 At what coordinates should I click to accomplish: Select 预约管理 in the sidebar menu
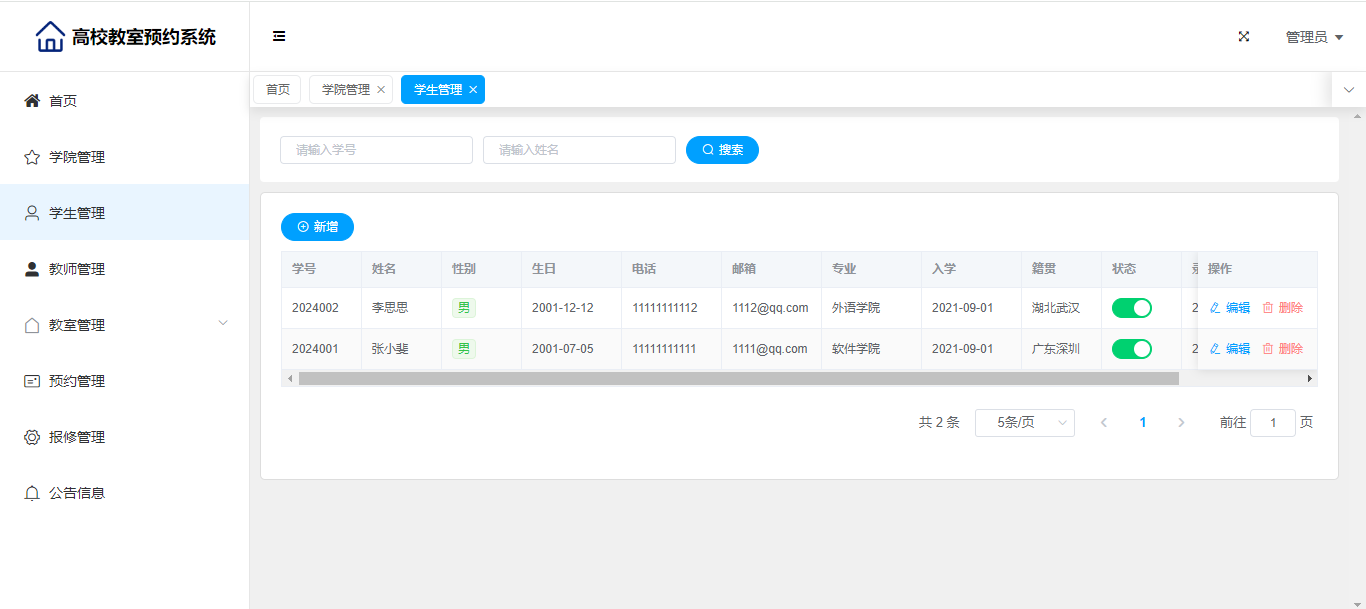[x=77, y=381]
